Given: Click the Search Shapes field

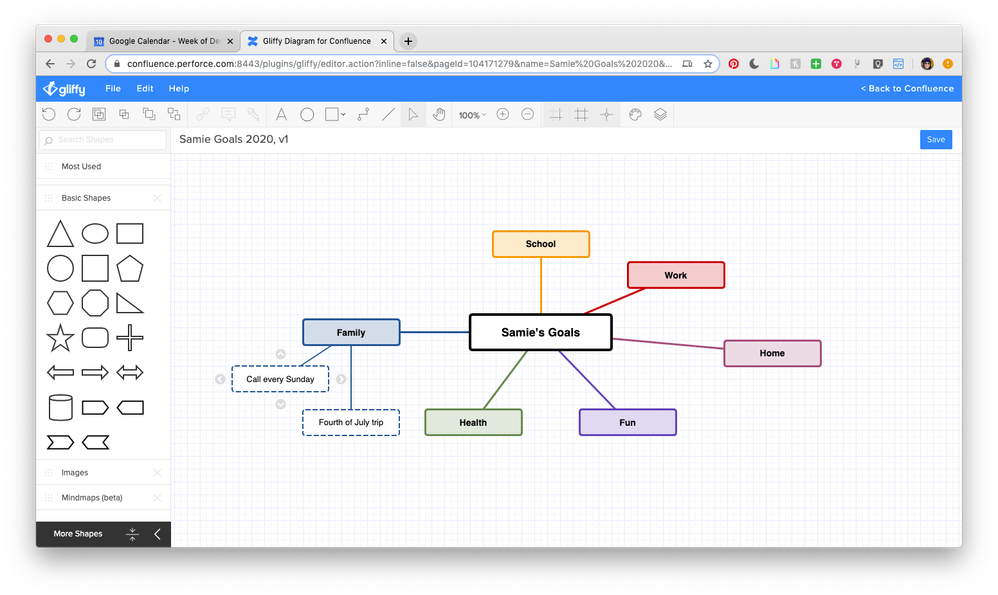Looking at the screenshot, I should [103, 140].
